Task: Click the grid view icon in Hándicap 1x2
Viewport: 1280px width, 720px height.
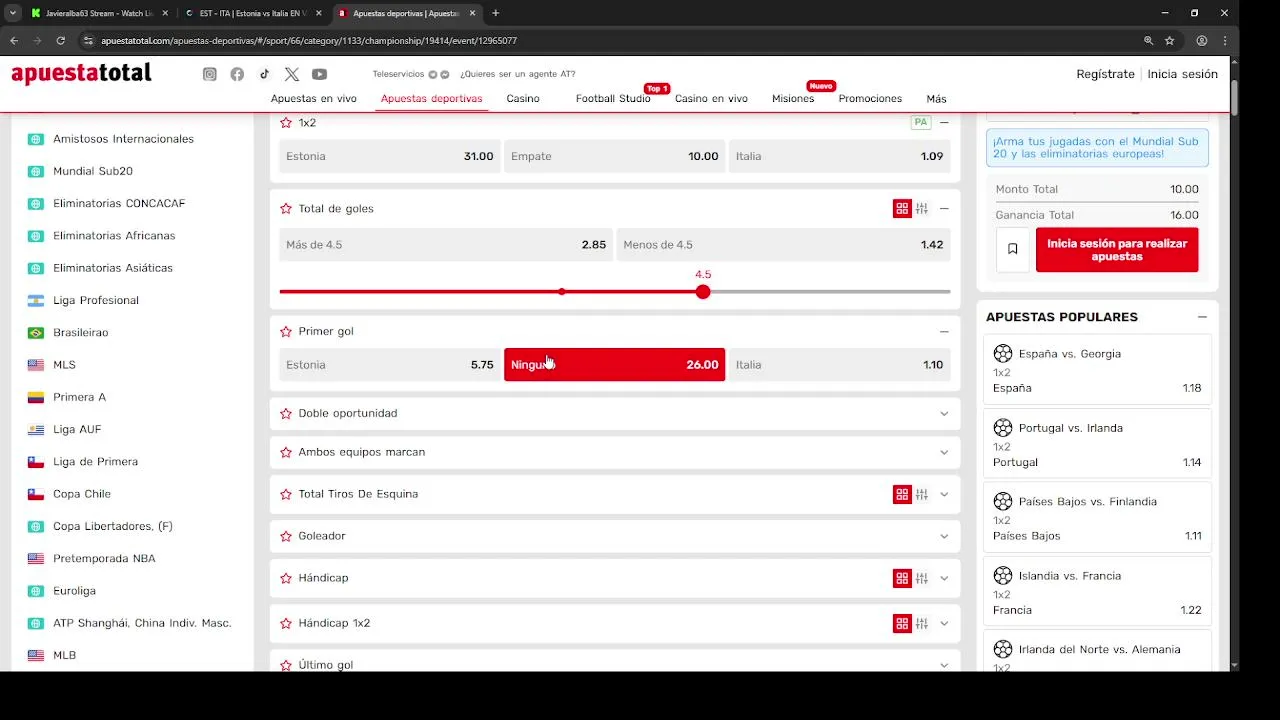Action: (902, 623)
